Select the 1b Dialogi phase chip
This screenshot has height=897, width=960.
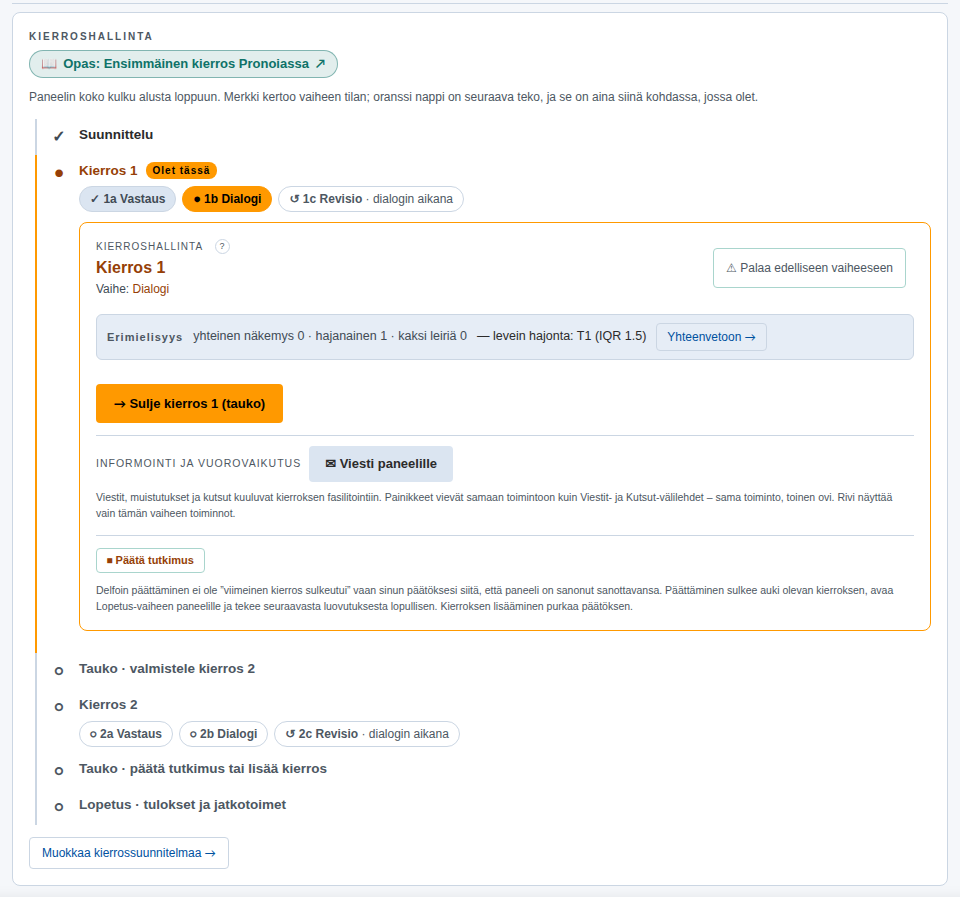tap(227, 199)
